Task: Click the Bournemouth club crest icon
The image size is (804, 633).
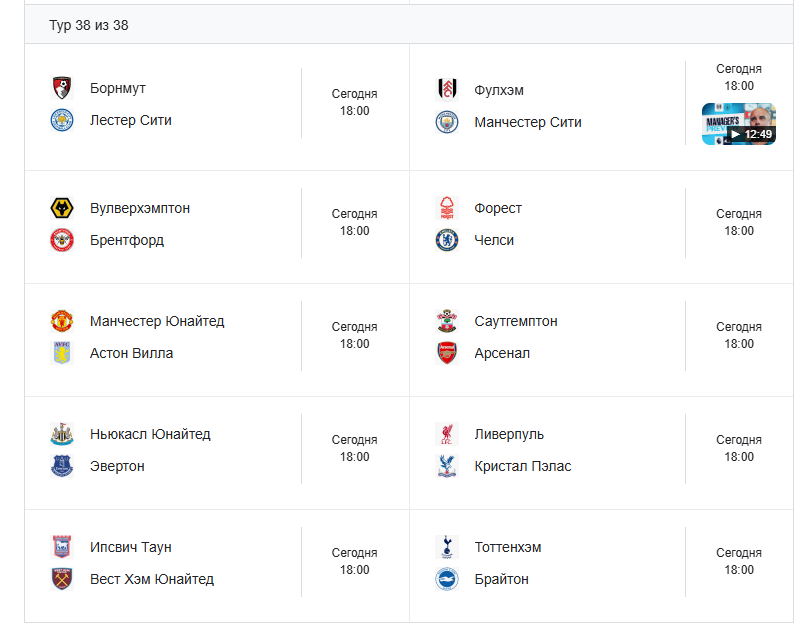Action: point(62,88)
